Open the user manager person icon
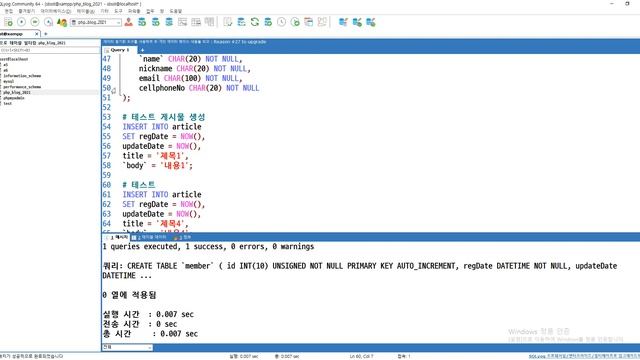This screenshot has width=640, height=360. [x=129, y=22]
